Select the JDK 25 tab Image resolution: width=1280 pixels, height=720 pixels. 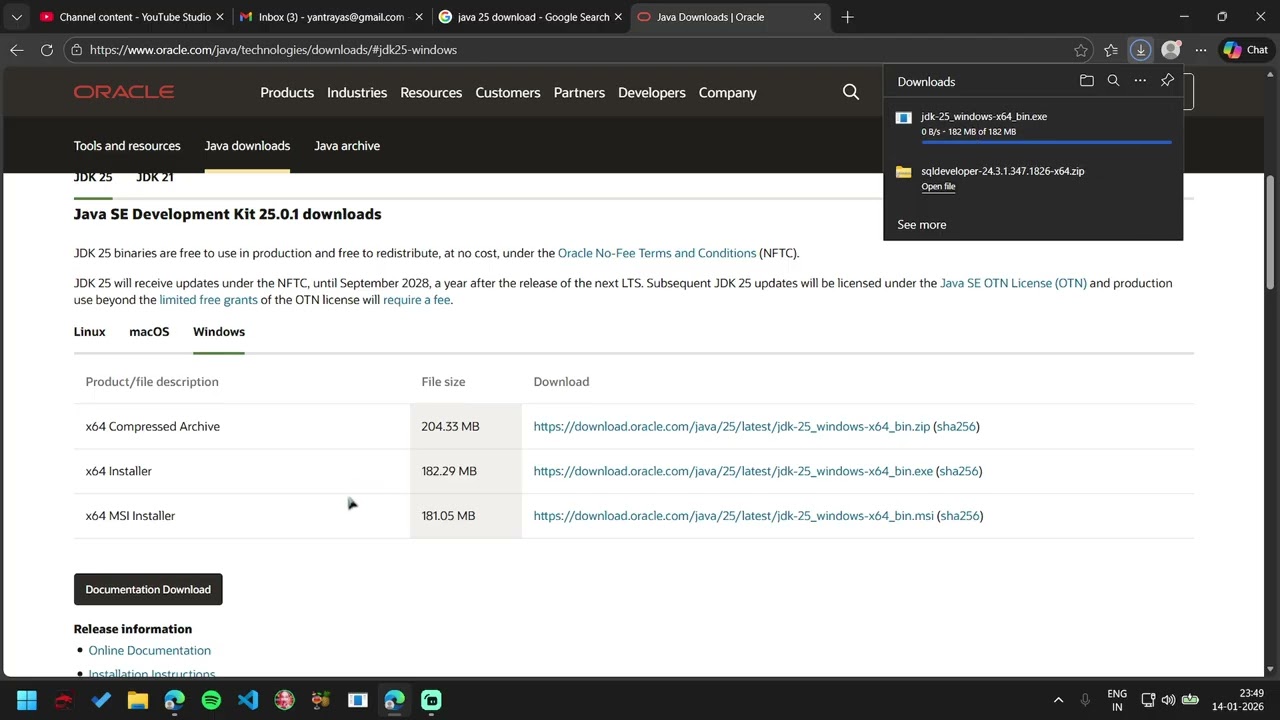pos(93,178)
